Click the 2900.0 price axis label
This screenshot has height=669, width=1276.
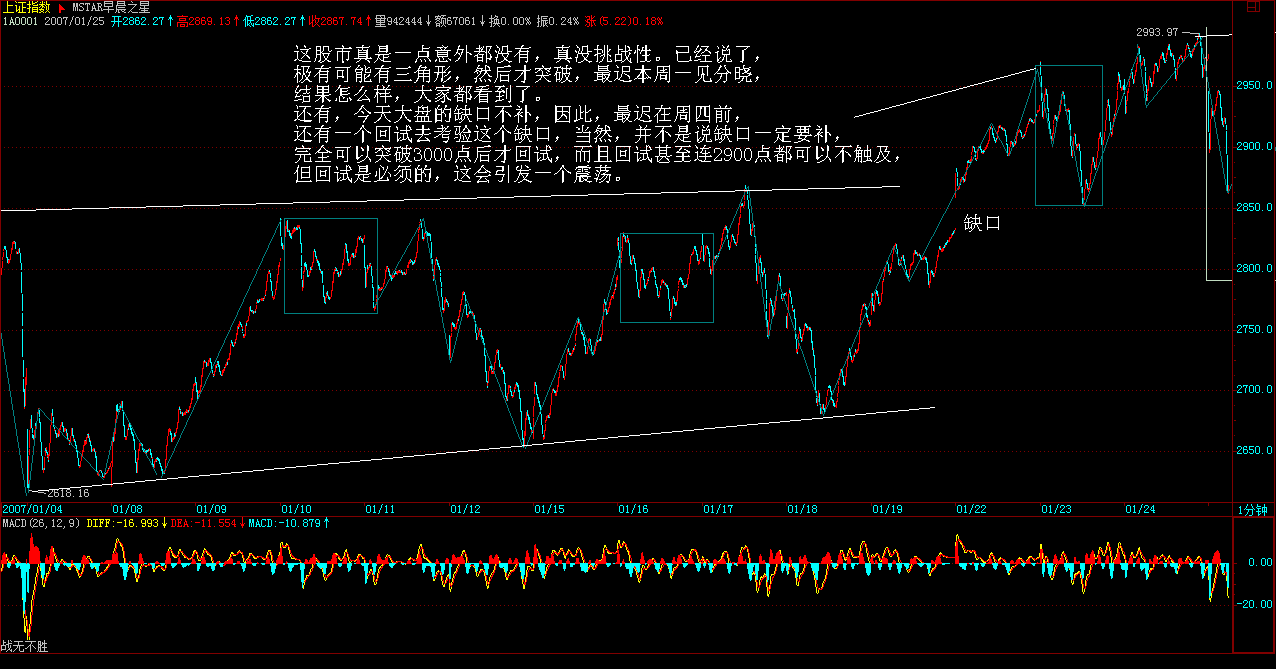pos(1254,147)
